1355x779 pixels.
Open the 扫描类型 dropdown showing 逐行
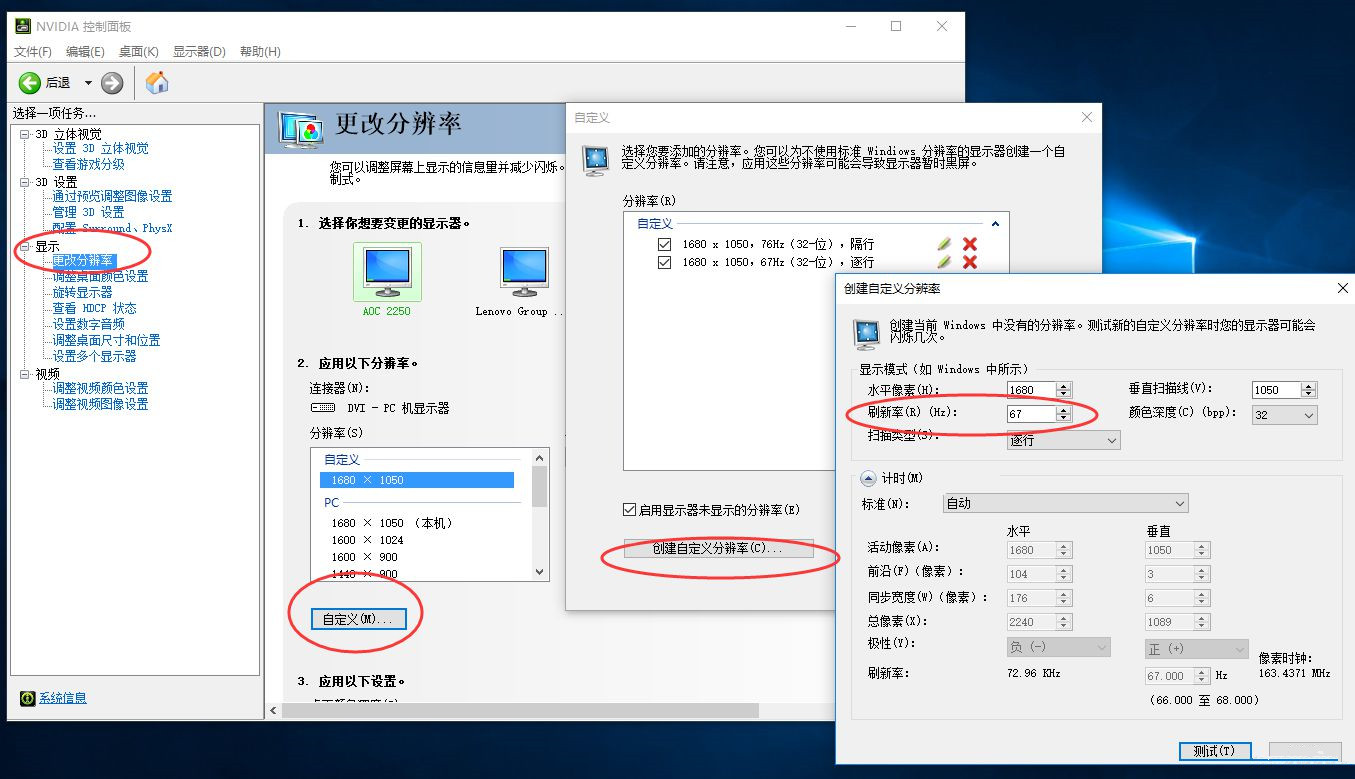(x=1063, y=440)
